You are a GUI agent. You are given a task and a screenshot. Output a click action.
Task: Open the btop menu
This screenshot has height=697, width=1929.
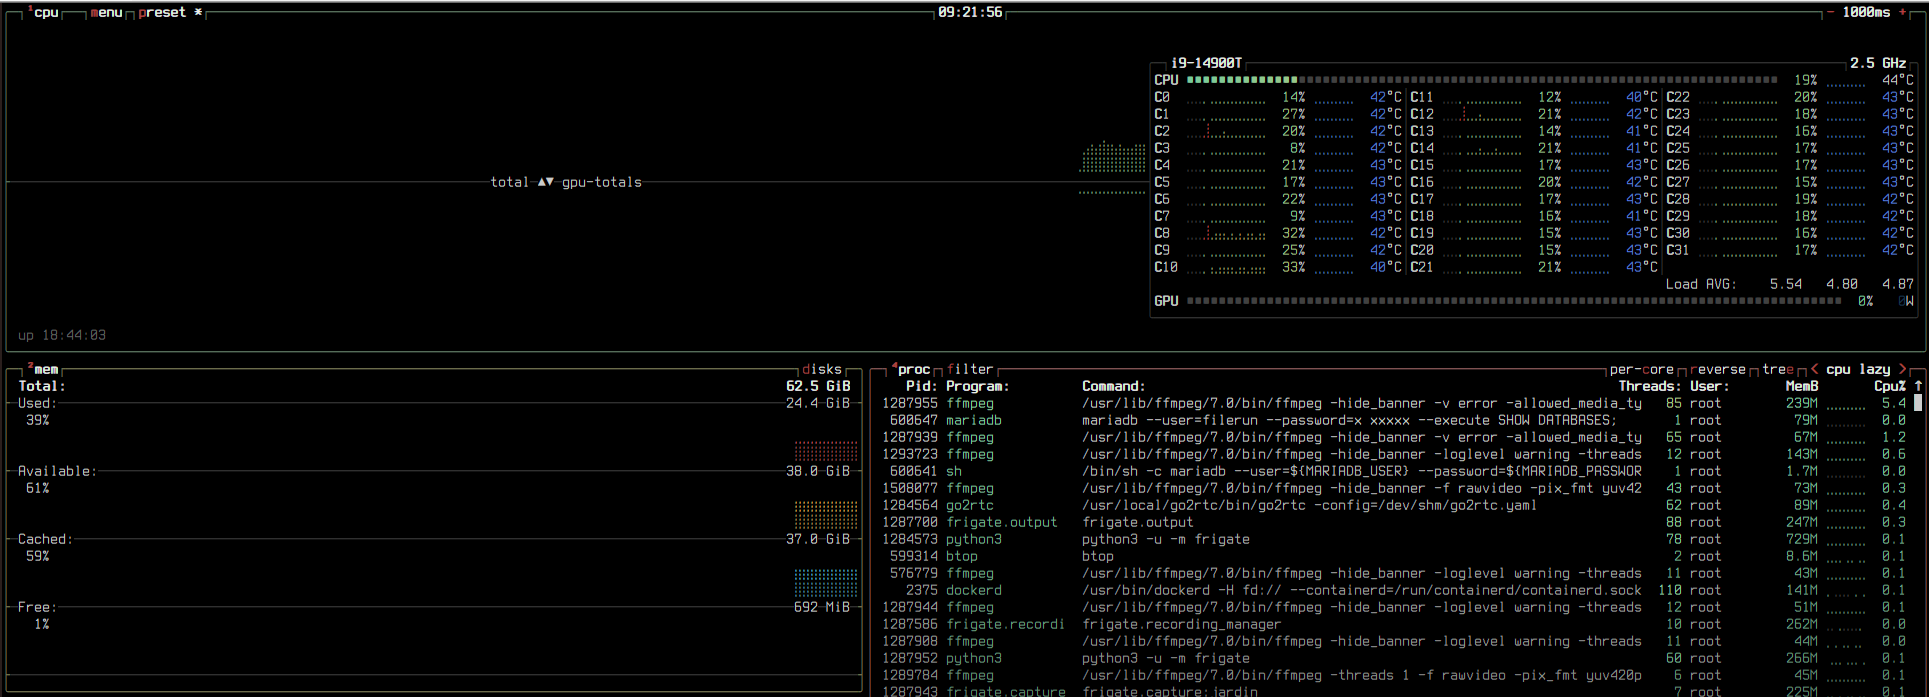click(106, 12)
